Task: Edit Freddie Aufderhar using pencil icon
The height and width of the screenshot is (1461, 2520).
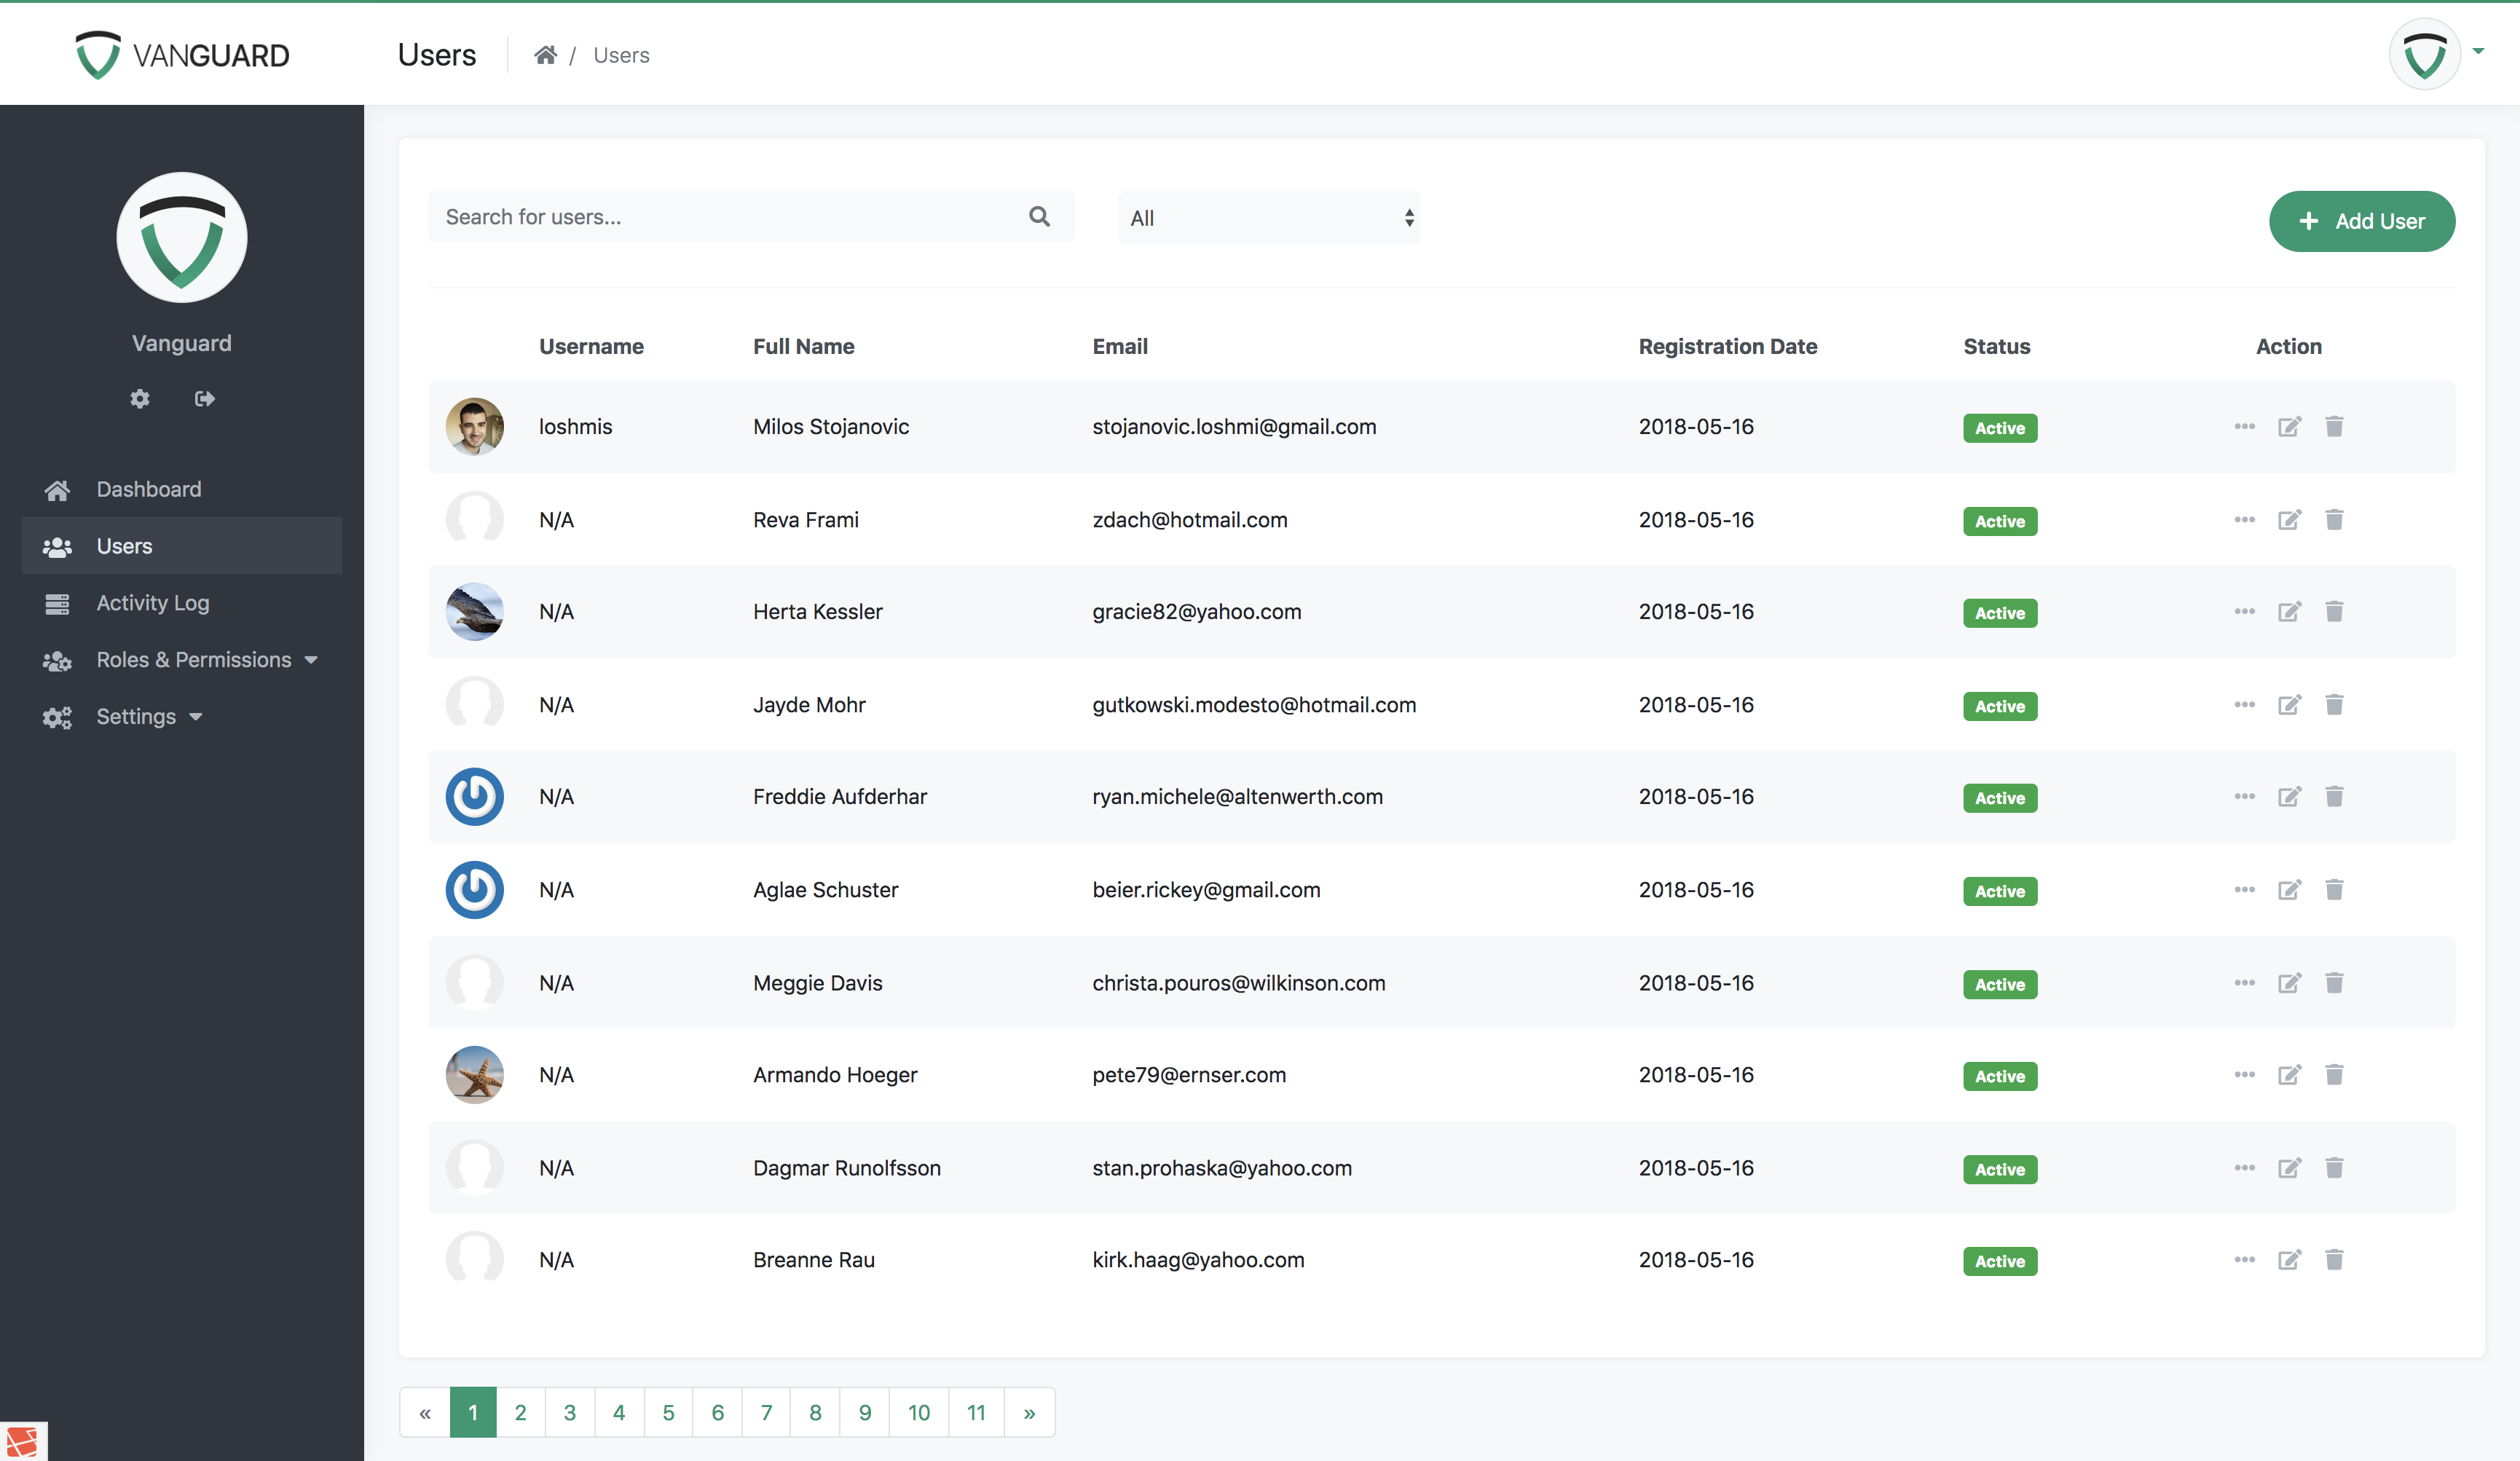Action: click(x=2289, y=797)
